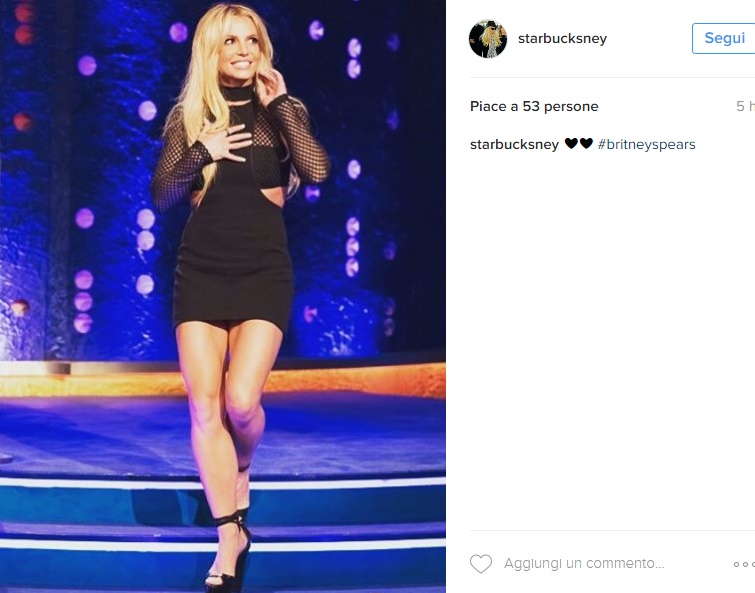Open starbucksney username in the caption

pyautogui.click(x=514, y=144)
